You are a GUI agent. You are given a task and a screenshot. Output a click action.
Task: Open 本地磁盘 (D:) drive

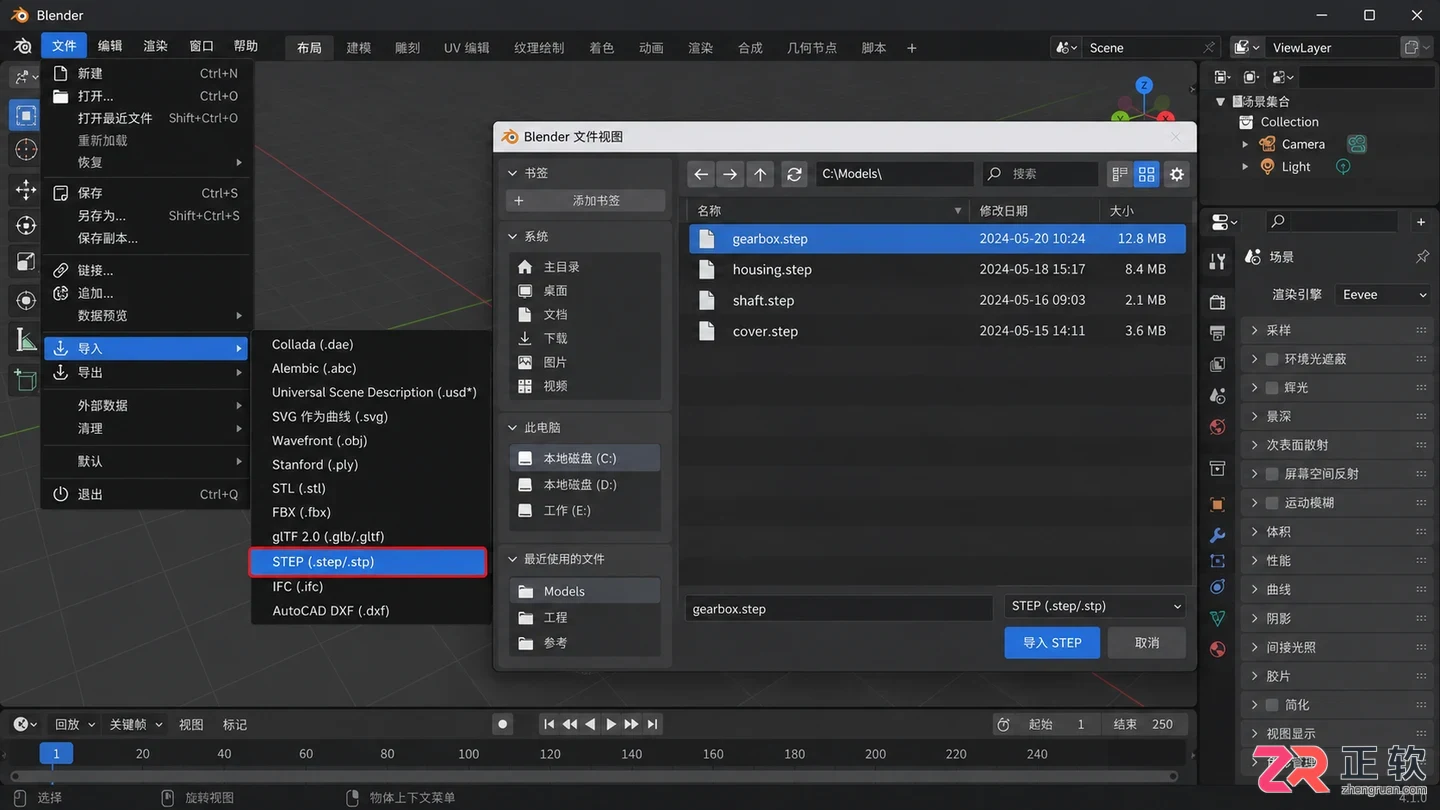point(585,485)
